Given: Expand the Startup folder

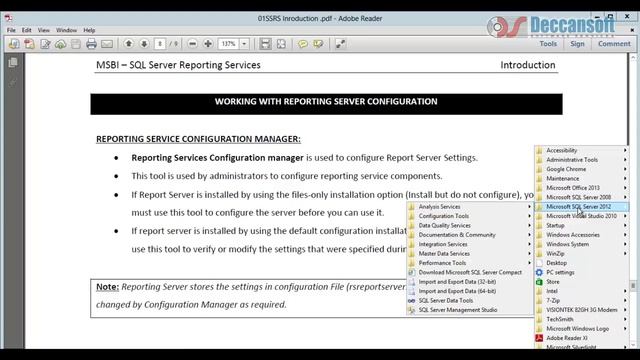Looking at the screenshot, I should pyautogui.click(x=582, y=225).
